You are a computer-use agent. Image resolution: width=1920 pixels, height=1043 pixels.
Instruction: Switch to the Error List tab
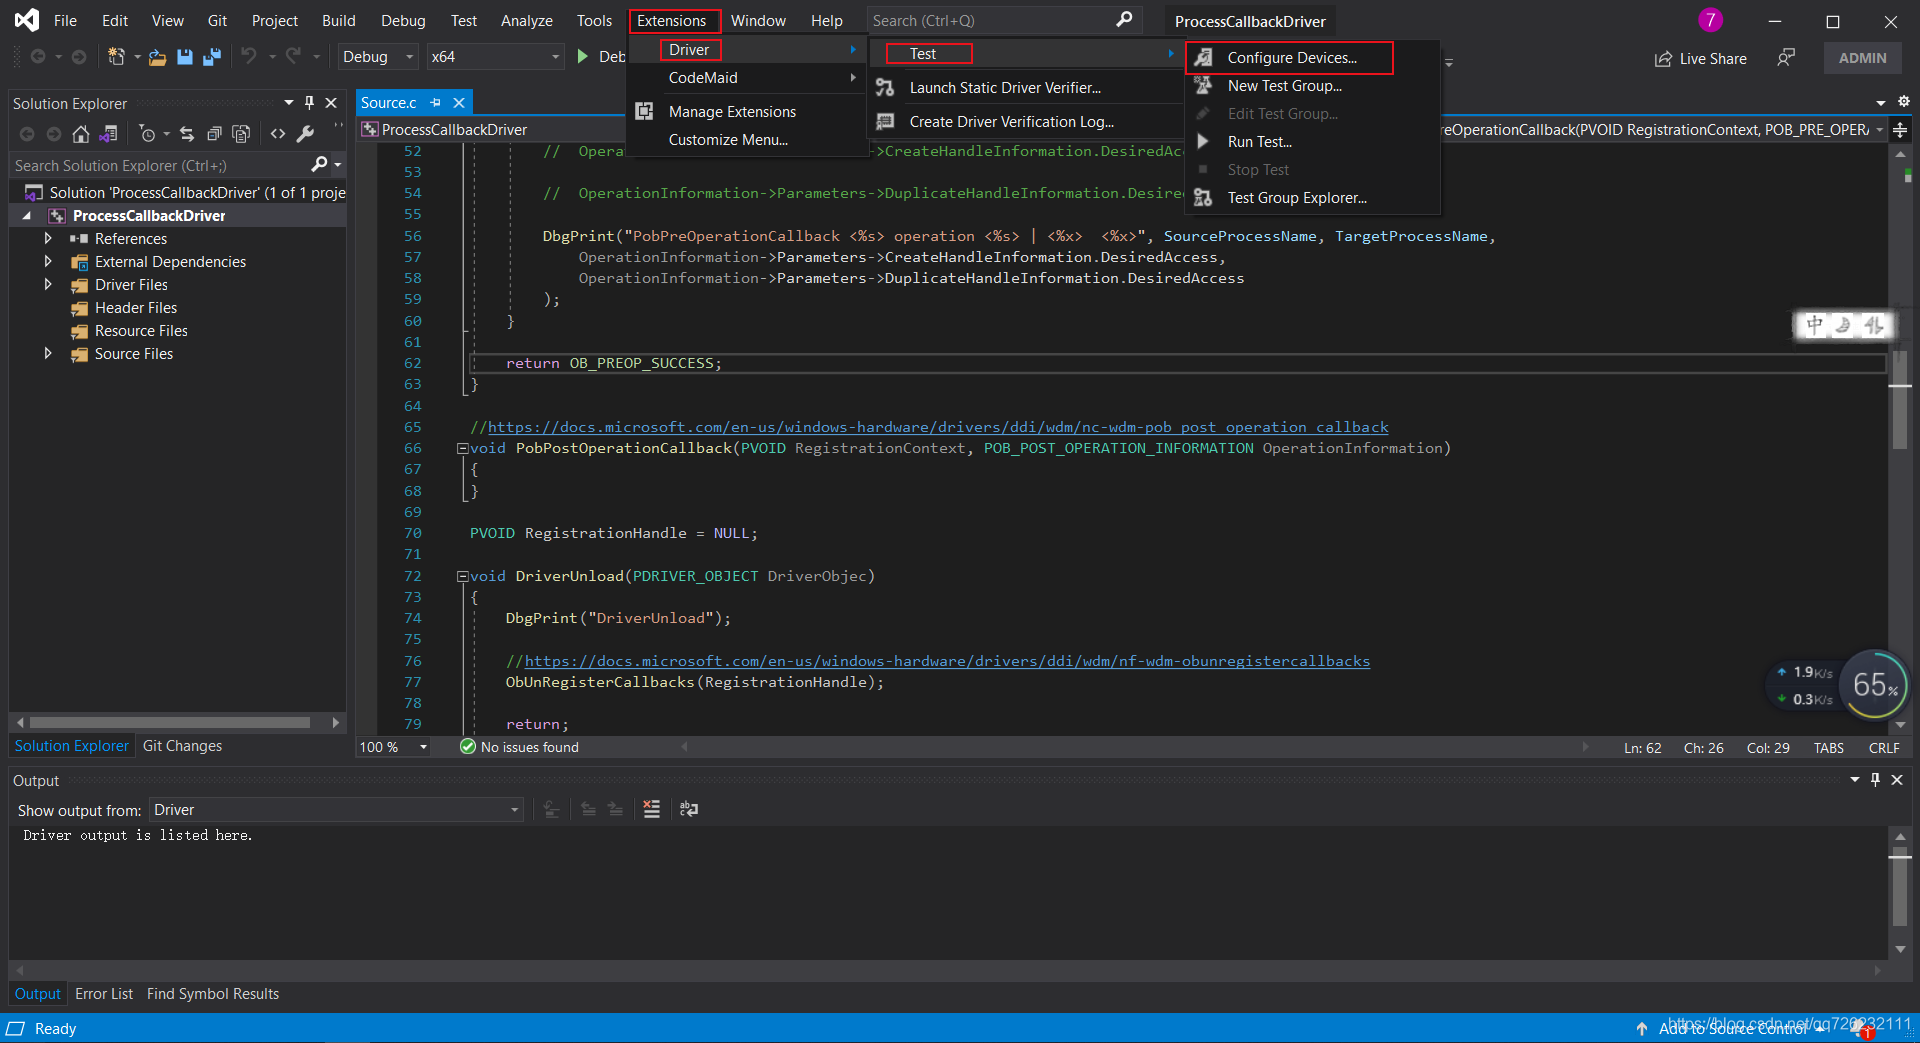[104, 994]
